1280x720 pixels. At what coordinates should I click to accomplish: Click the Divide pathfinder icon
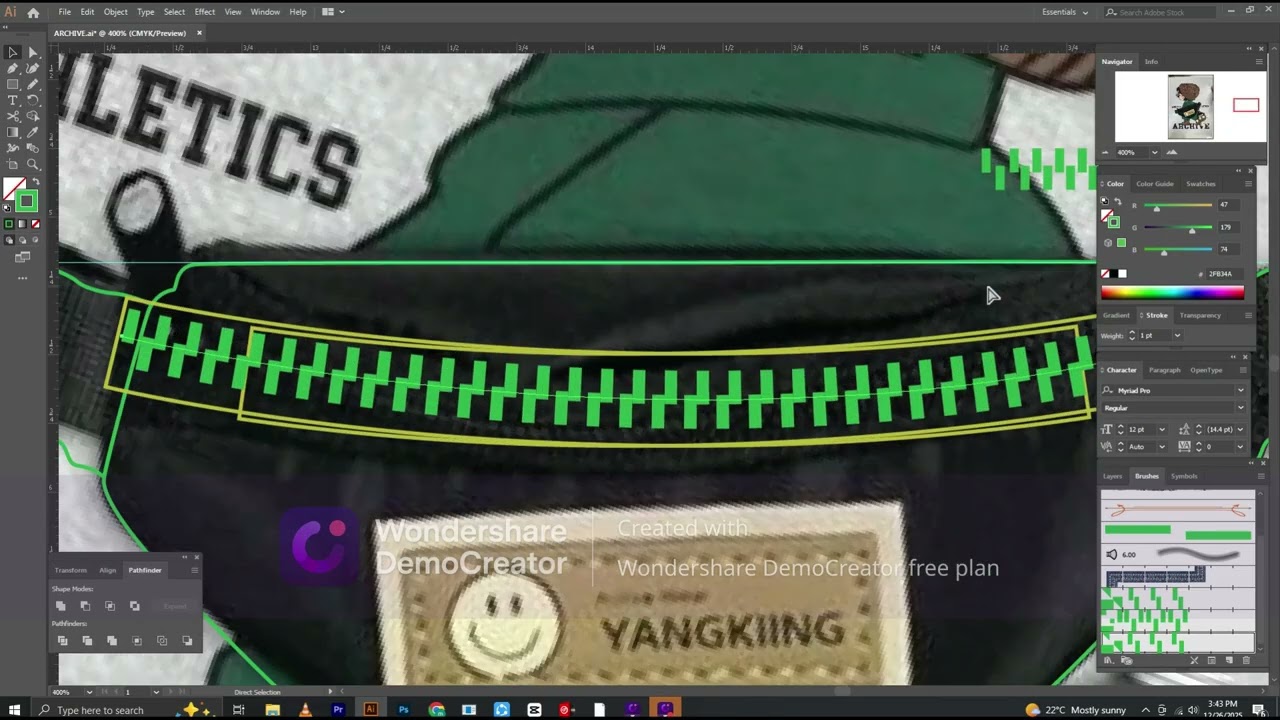[62, 640]
